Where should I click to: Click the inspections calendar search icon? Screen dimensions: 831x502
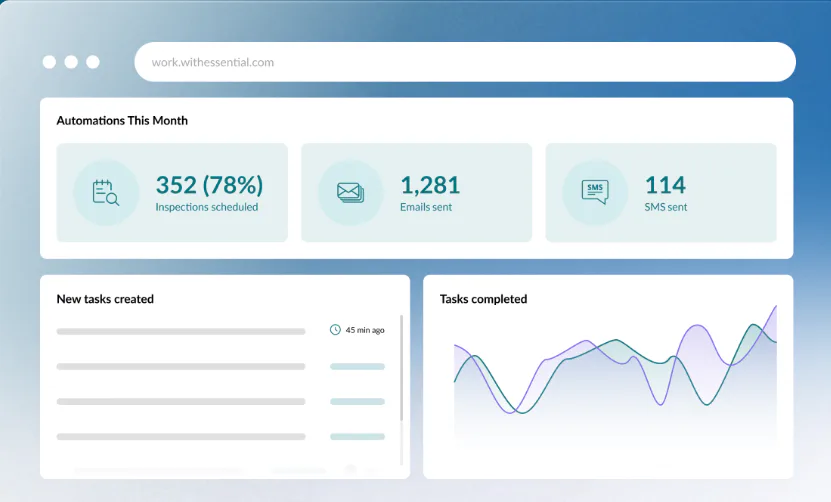click(x=105, y=192)
